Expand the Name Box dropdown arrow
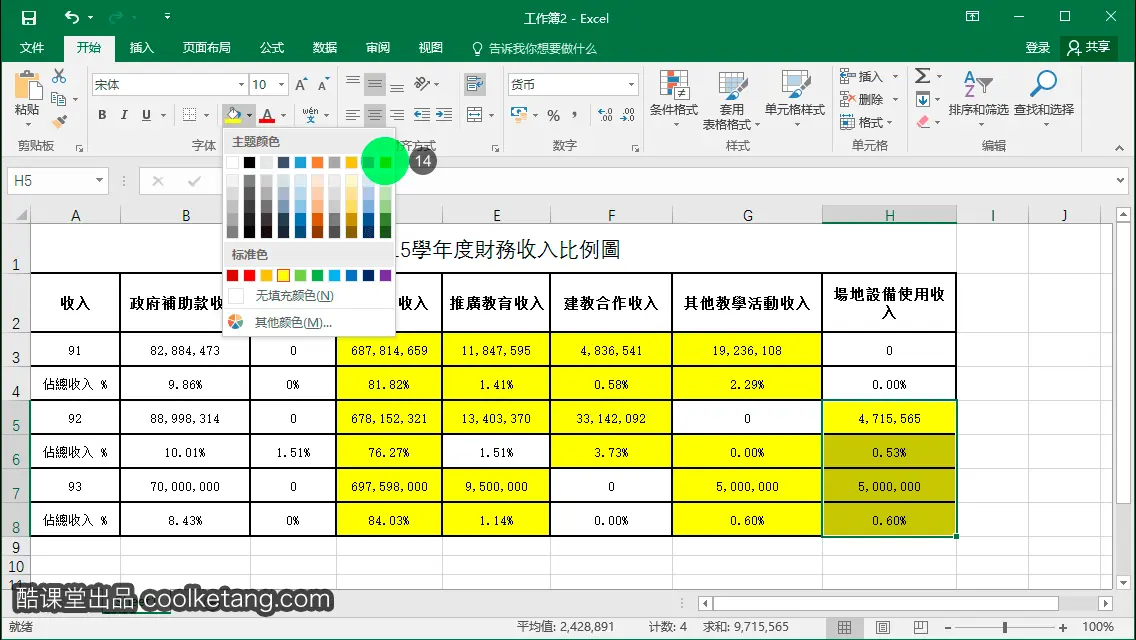Screen dimensions: 1136x640 pos(99,180)
